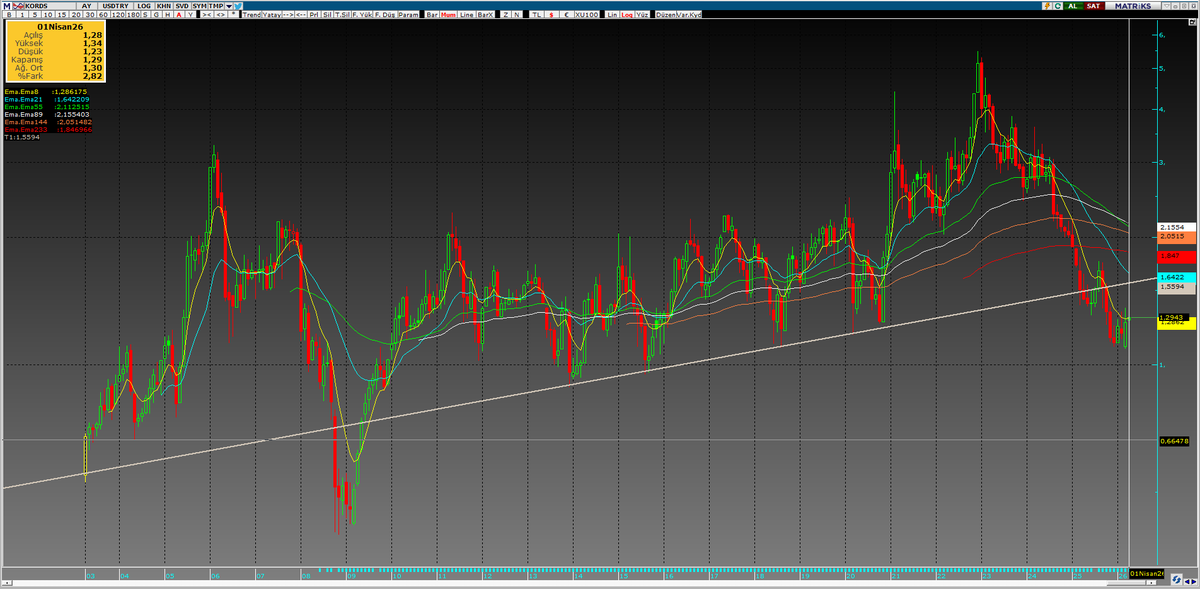This screenshot has width=1200, height=589.
Task: Click the Twitter bird icon
Action: coord(238,6)
